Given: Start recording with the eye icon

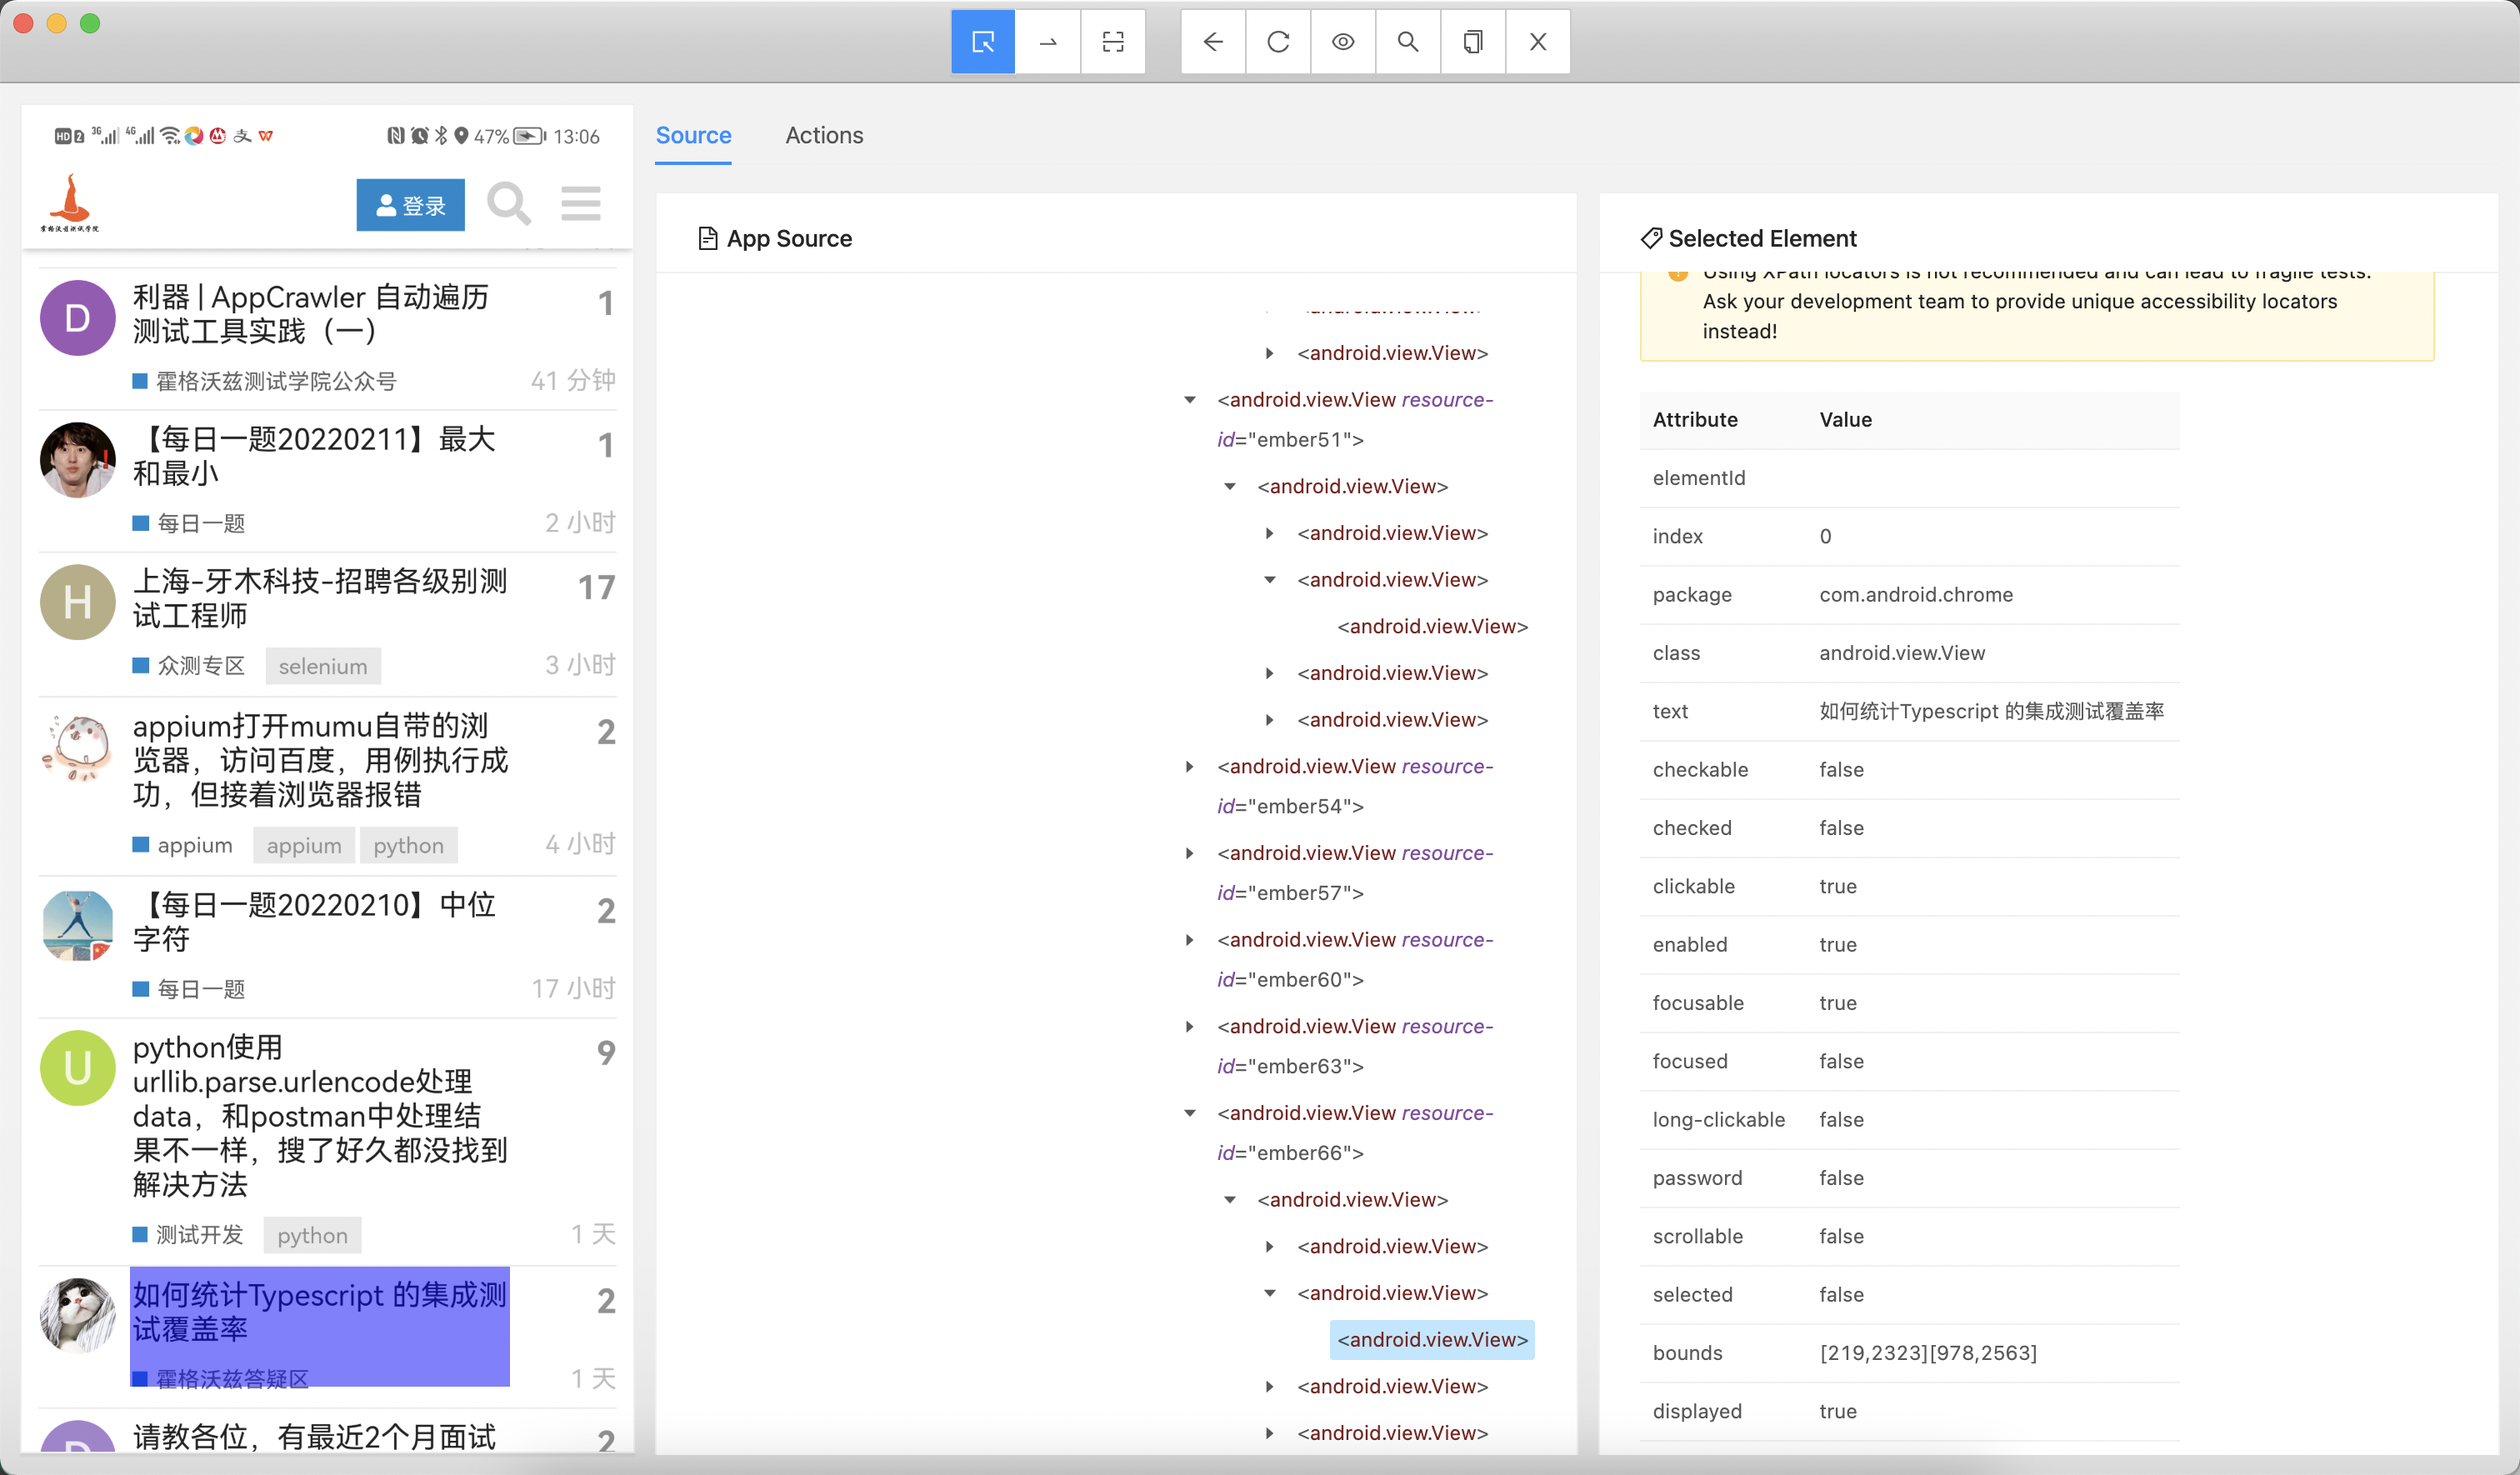Looking at the screenshot, I should (x=1342, y=42).
